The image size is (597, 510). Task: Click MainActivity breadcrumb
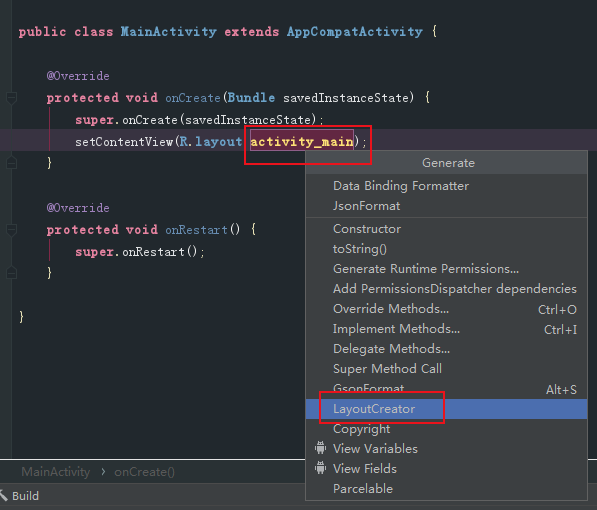[x=56, y=472]
